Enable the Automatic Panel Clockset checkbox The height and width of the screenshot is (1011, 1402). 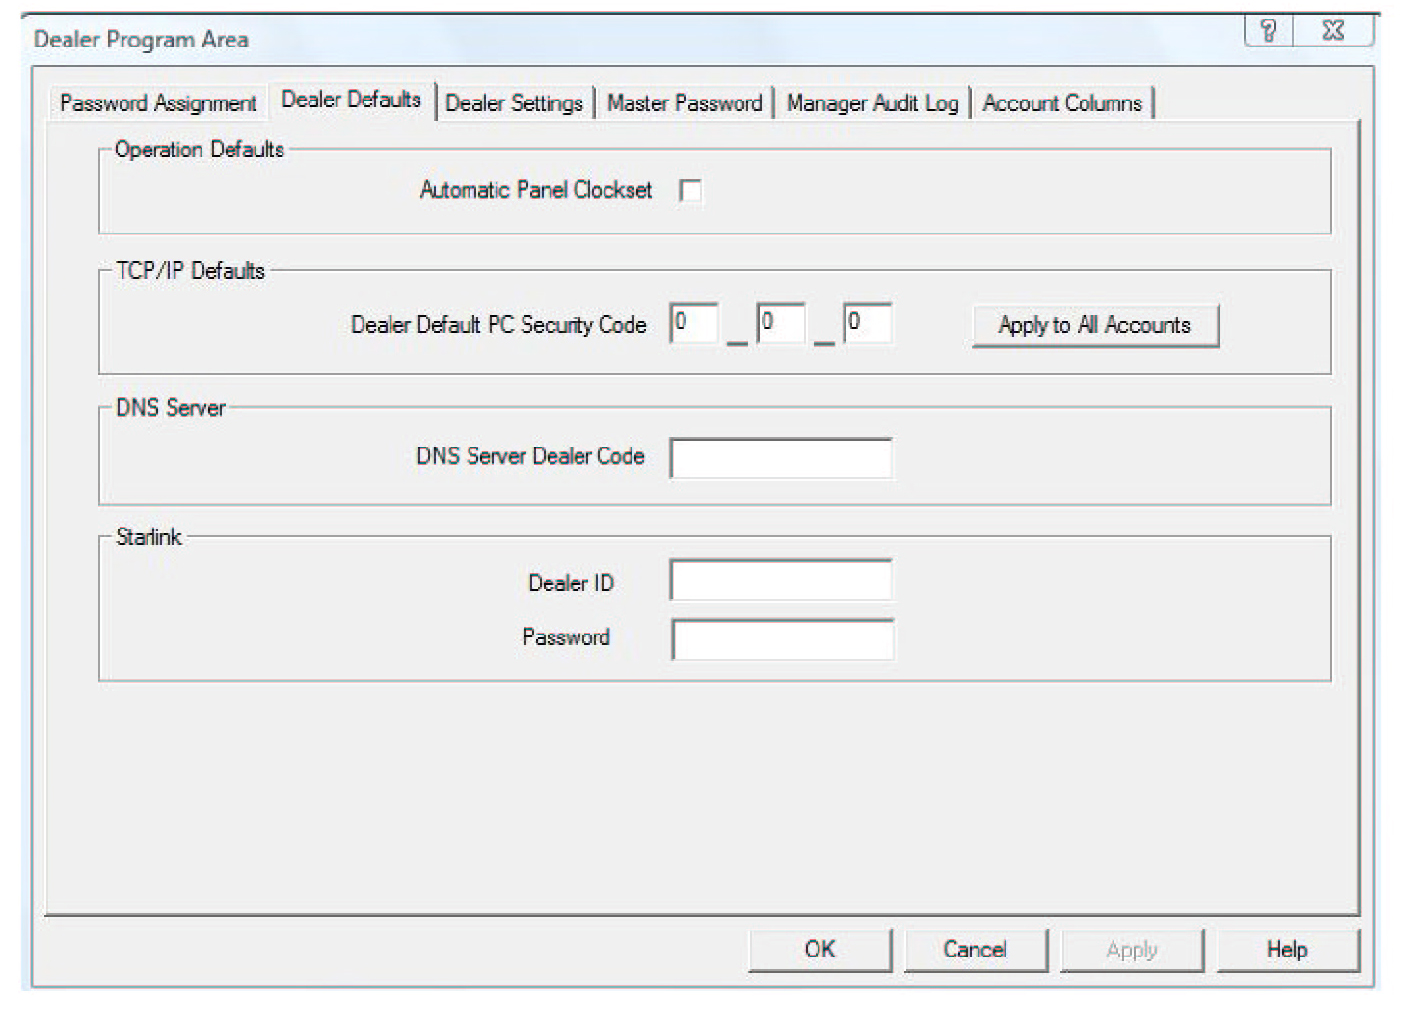[690, 190]
